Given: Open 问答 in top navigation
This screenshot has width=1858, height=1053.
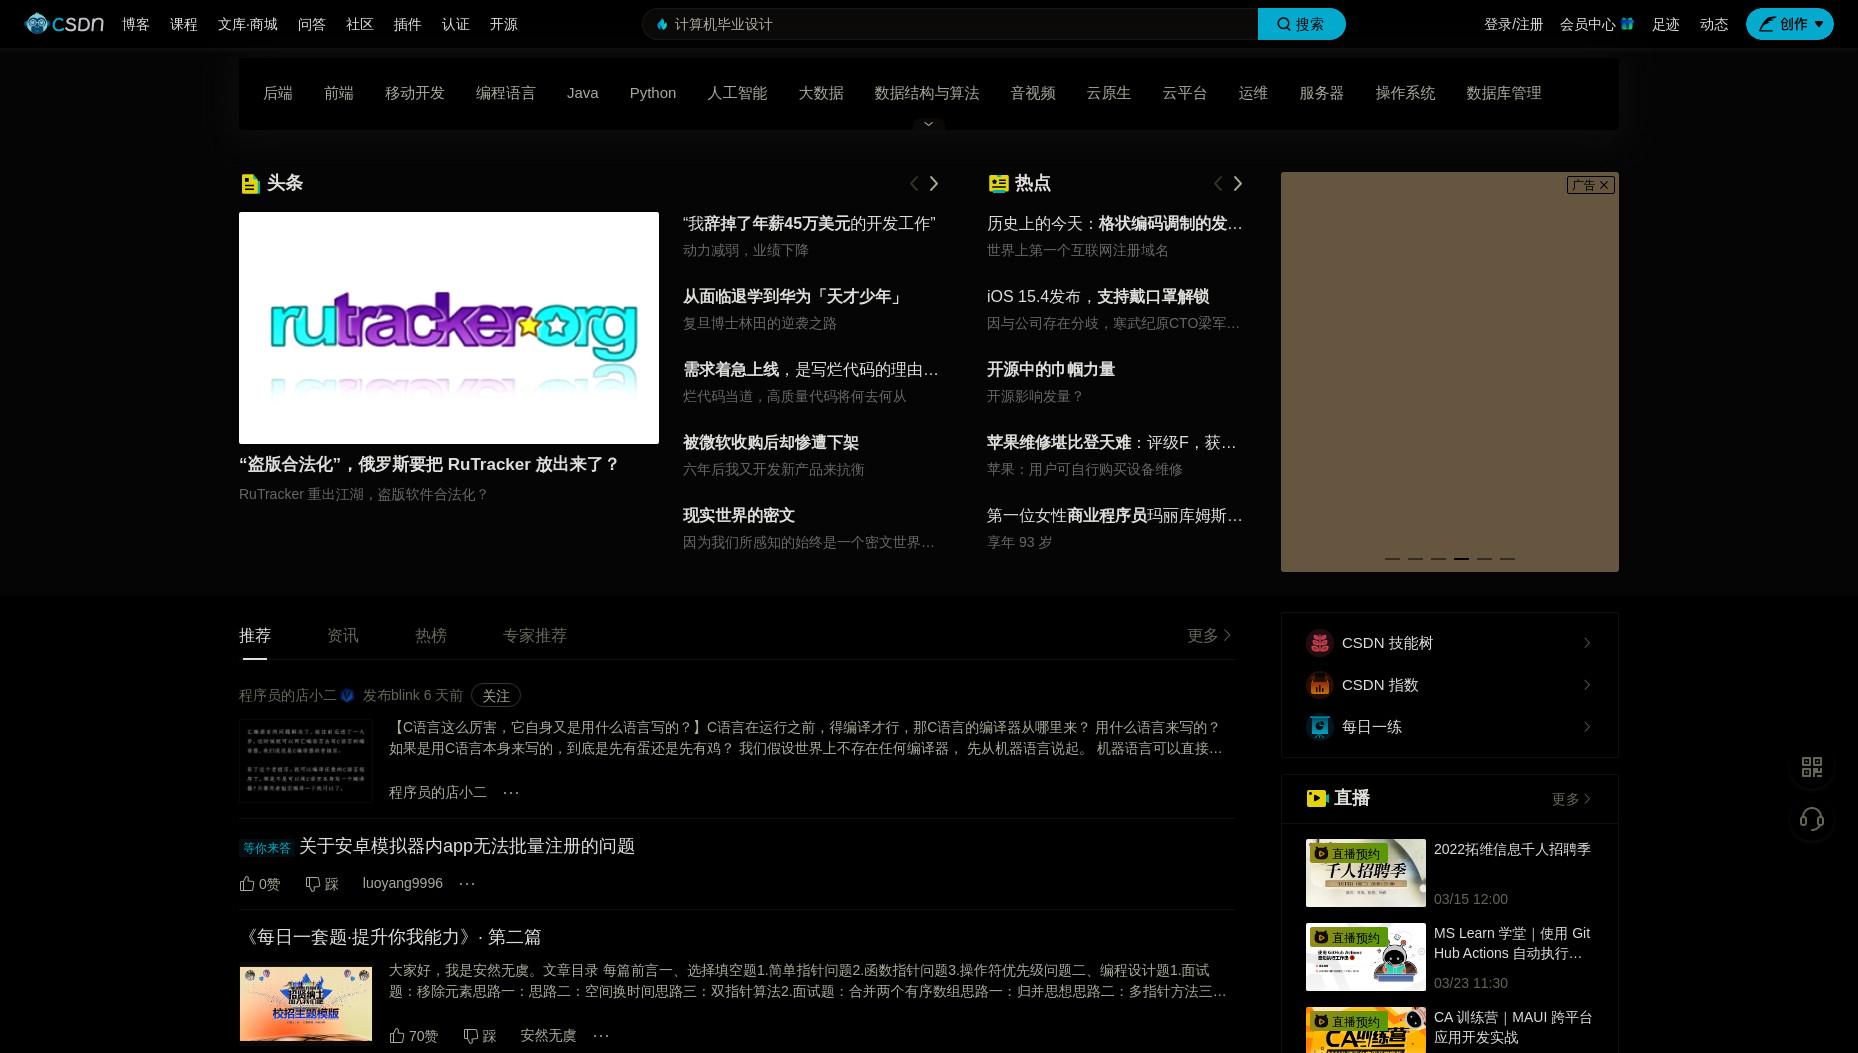Looking at the screenshot, I should 312,24.
